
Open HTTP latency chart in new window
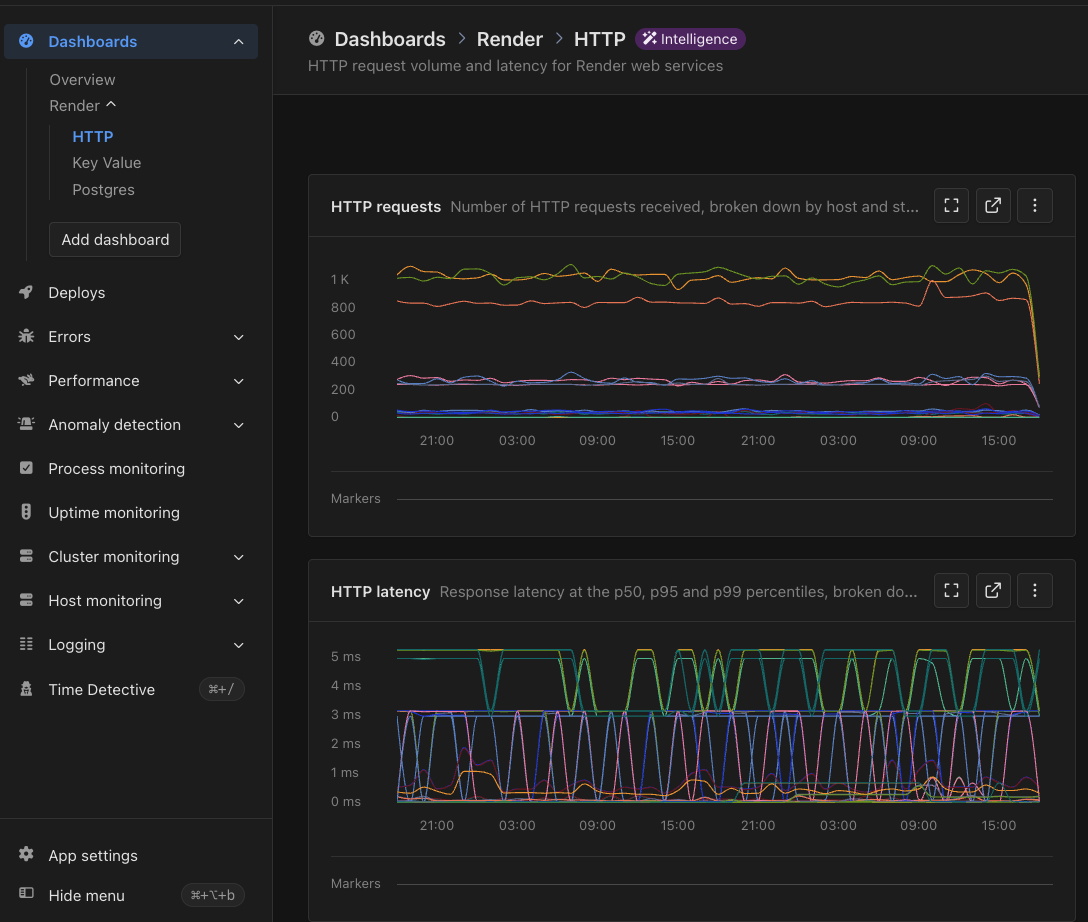[993, 590]
